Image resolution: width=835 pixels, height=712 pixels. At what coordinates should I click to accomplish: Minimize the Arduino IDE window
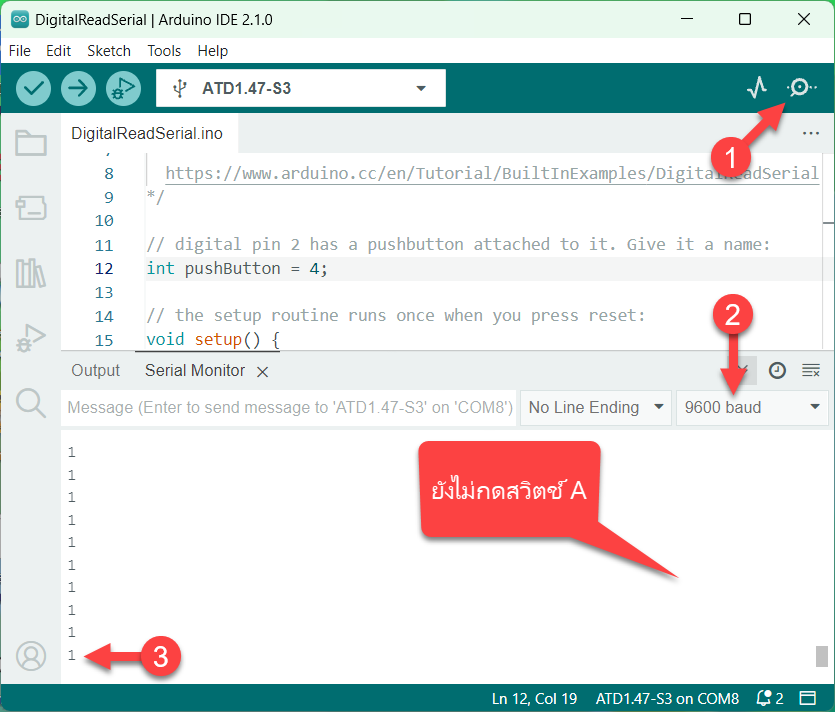pyautogui.click(x=687, y=19)
